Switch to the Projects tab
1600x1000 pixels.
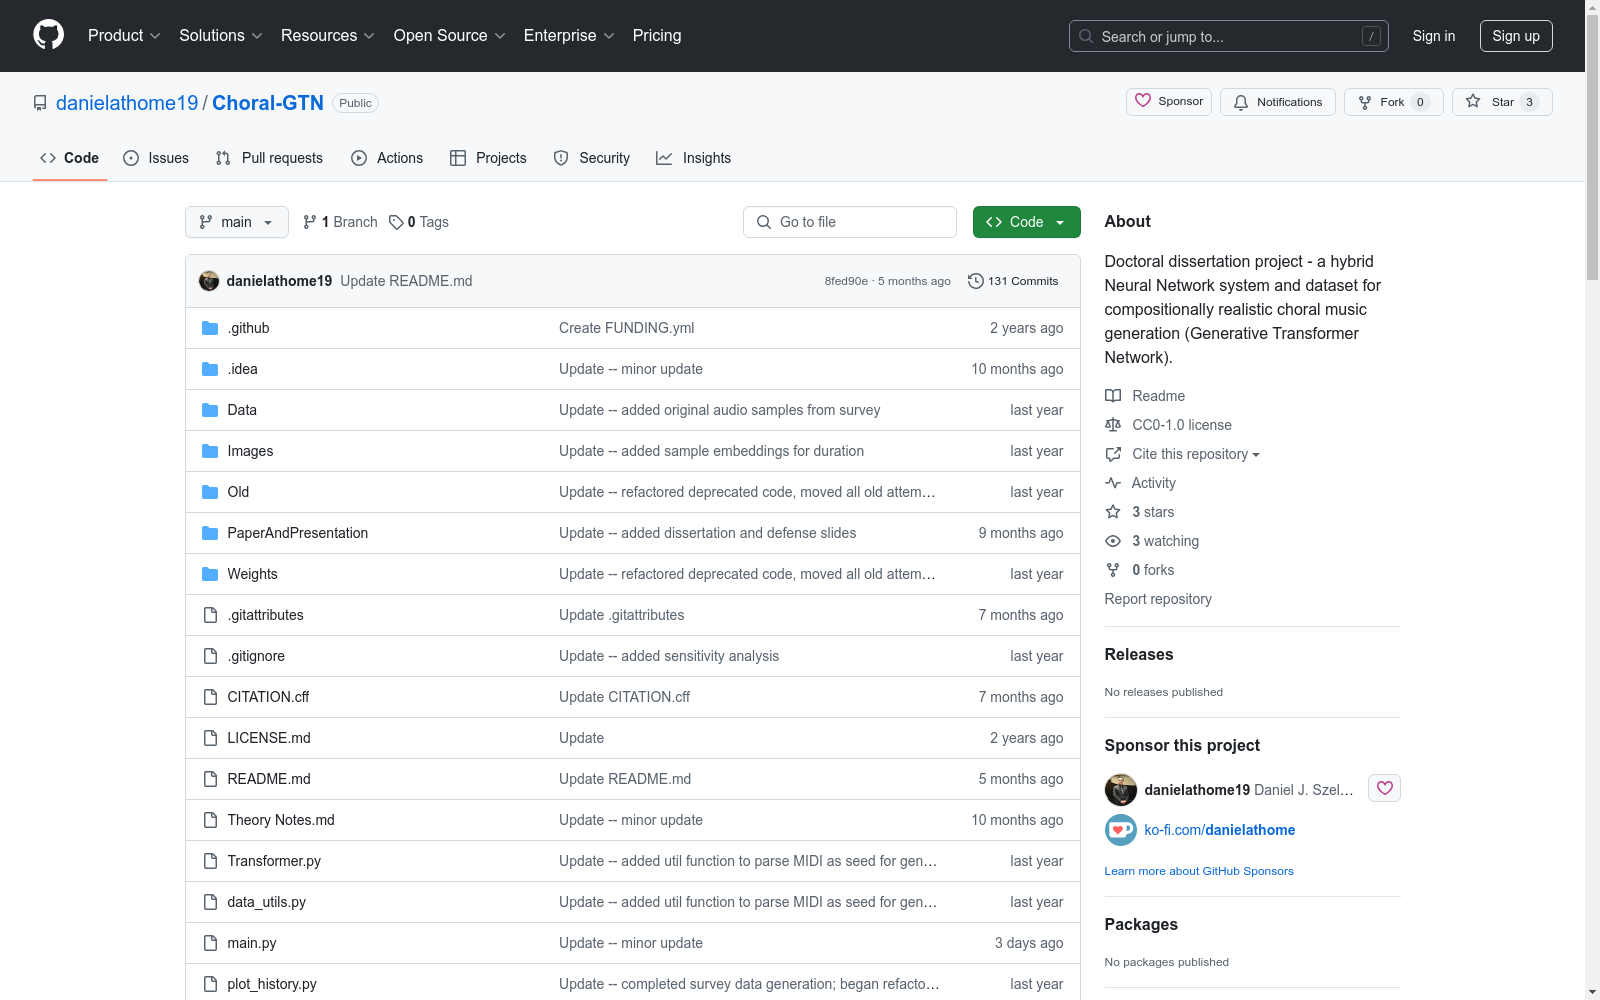[x=488, y=158]
